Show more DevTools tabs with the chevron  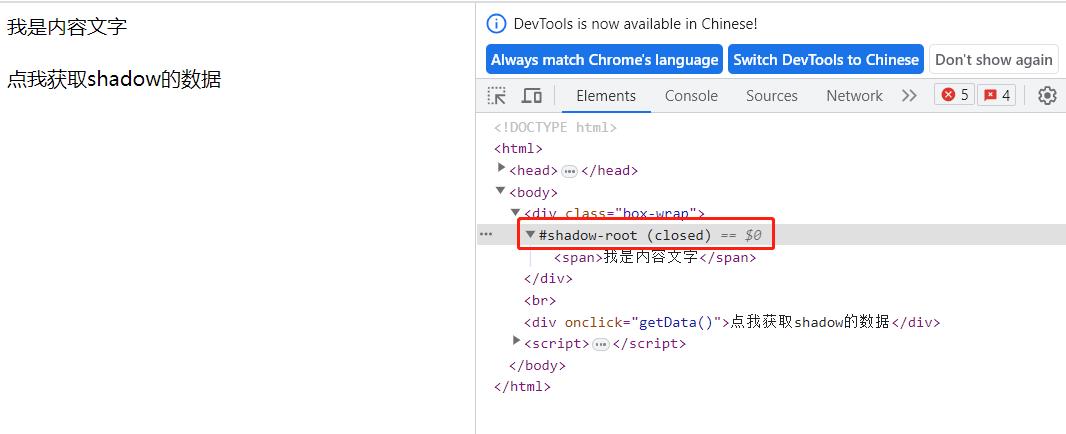[x=909, y=96]
